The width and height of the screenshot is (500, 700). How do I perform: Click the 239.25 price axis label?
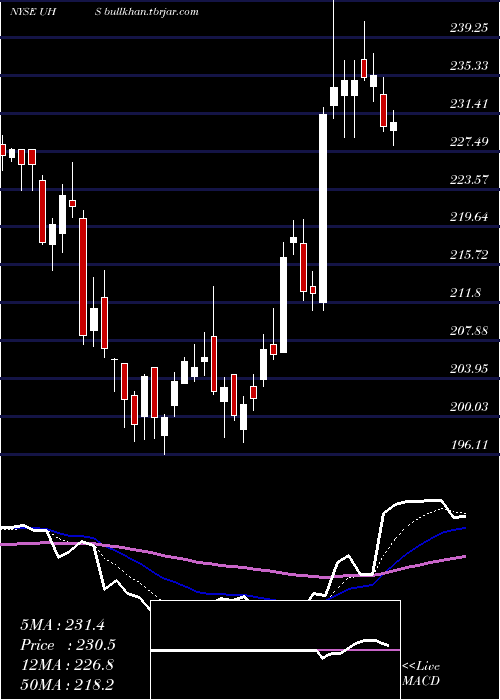point(469,28)
